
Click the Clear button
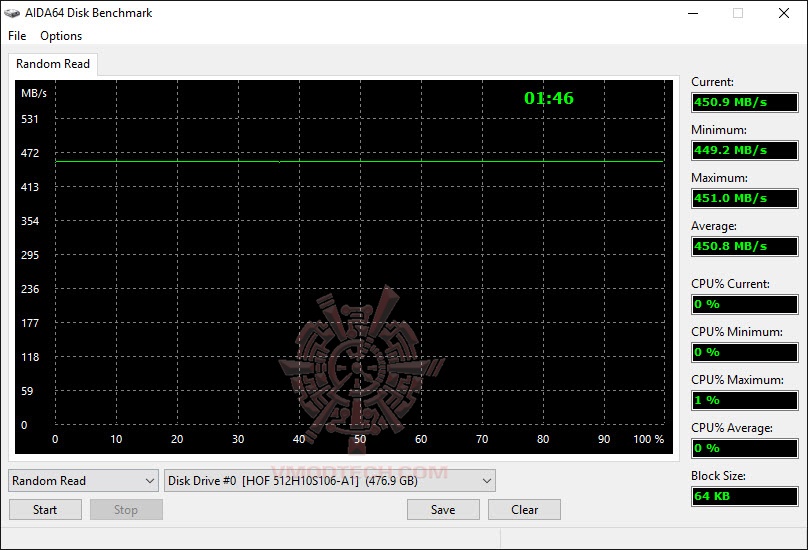tap(524, 510)
